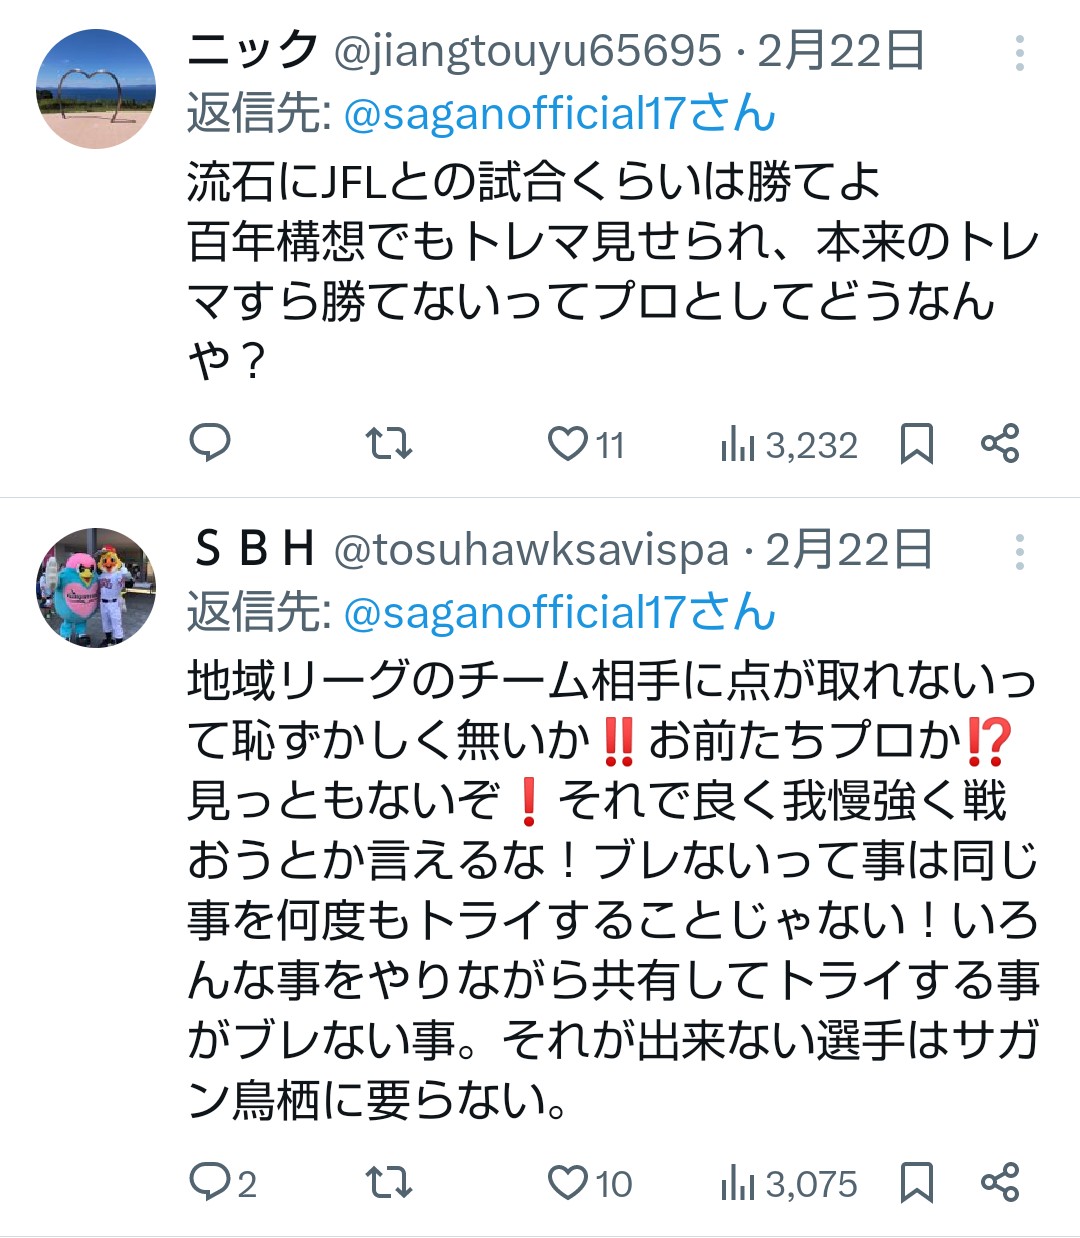Share SBH's tweet
The image size is (1080, 1238).
click(x=1000, y=1183)
